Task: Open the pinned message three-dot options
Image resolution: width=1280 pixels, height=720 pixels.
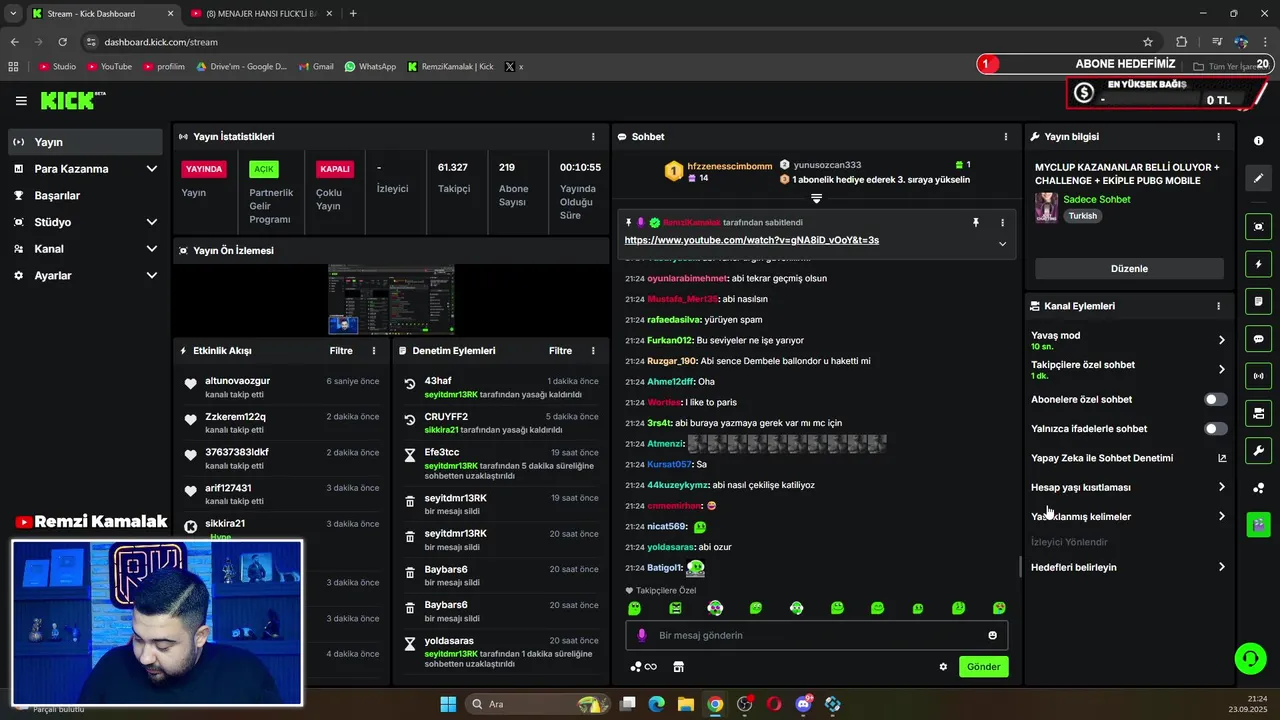Action: [x=1002, y=223]
